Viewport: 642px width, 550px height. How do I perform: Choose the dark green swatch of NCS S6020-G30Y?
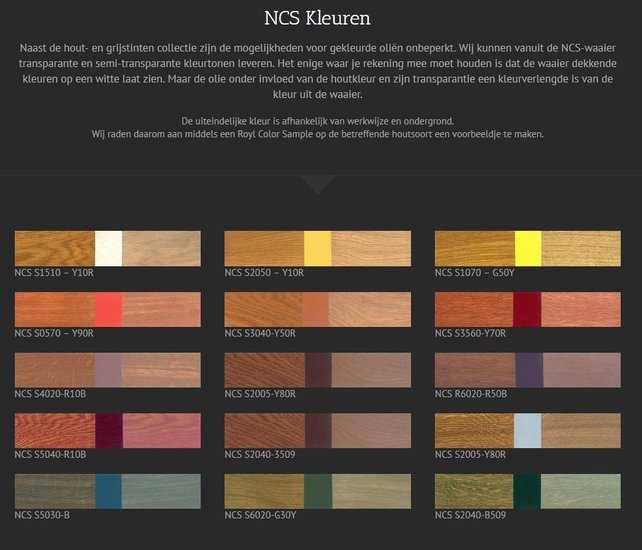point(317,491)
